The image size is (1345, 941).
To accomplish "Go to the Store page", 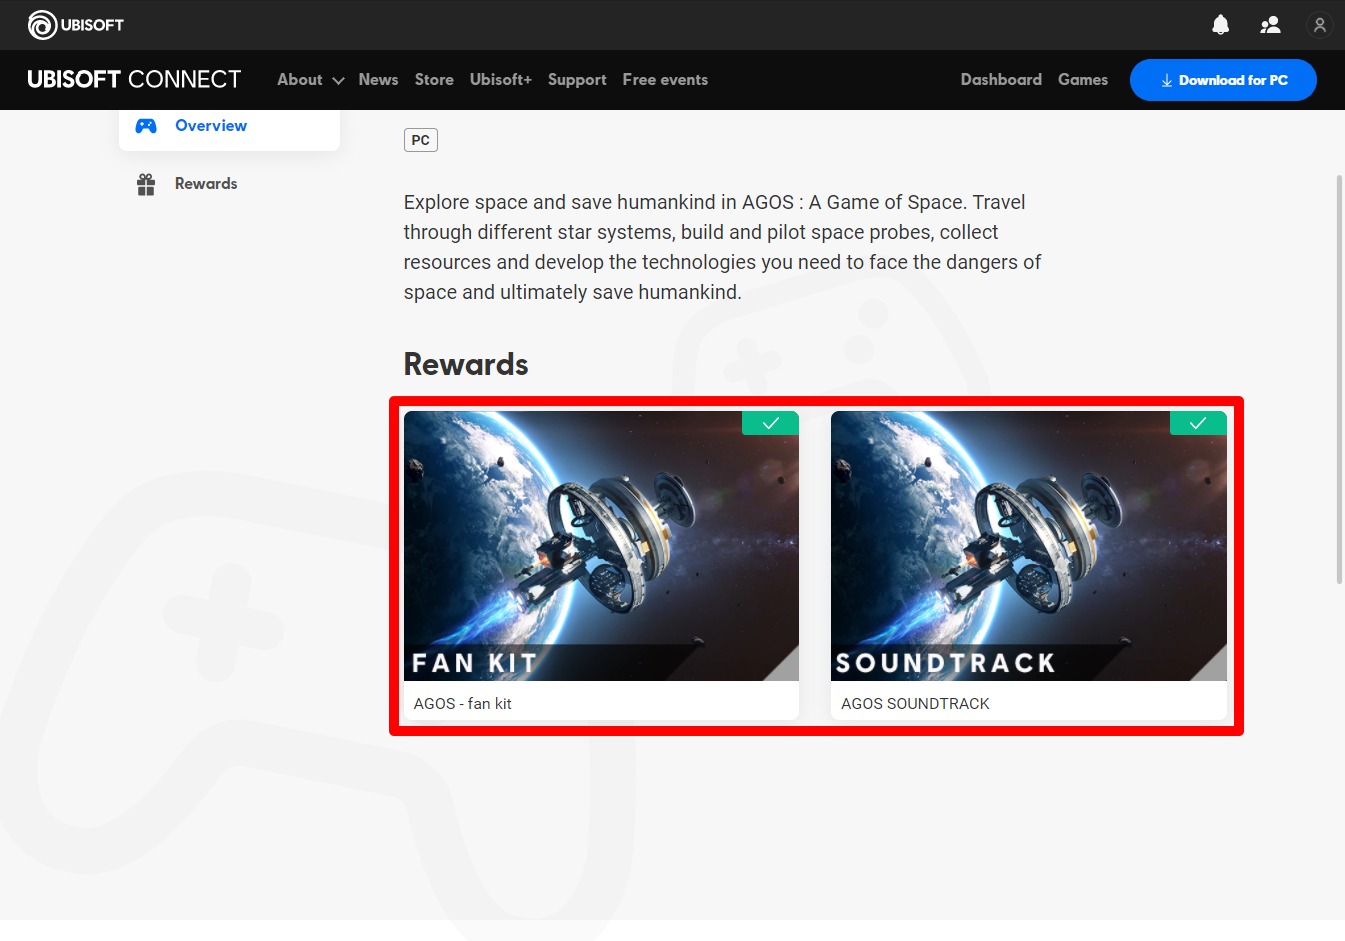I will coord(434,80).
